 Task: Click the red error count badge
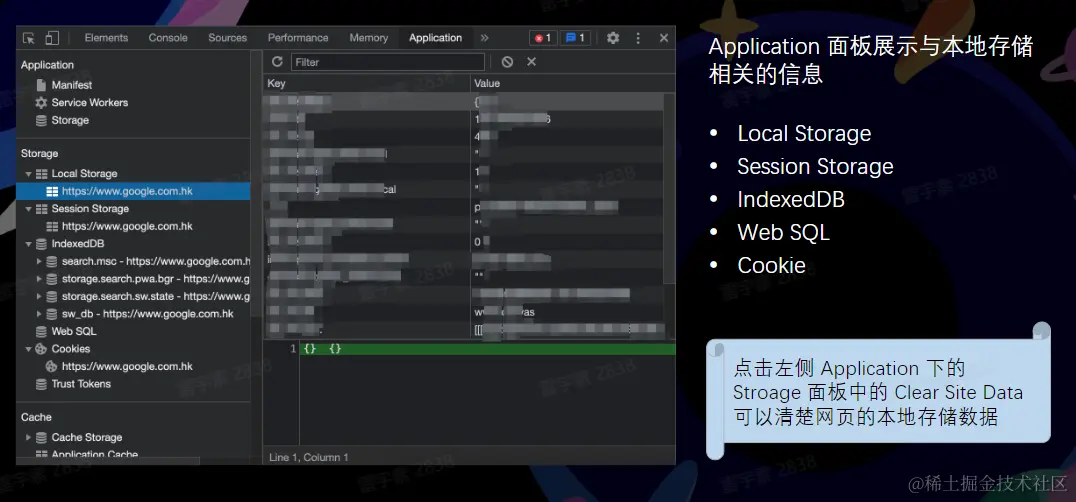point(543,38)
